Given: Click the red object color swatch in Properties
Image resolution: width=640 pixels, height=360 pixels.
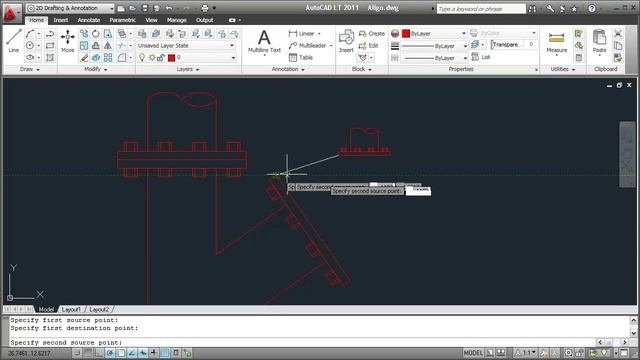Looking at the screenshot, I should click(406, 33).
